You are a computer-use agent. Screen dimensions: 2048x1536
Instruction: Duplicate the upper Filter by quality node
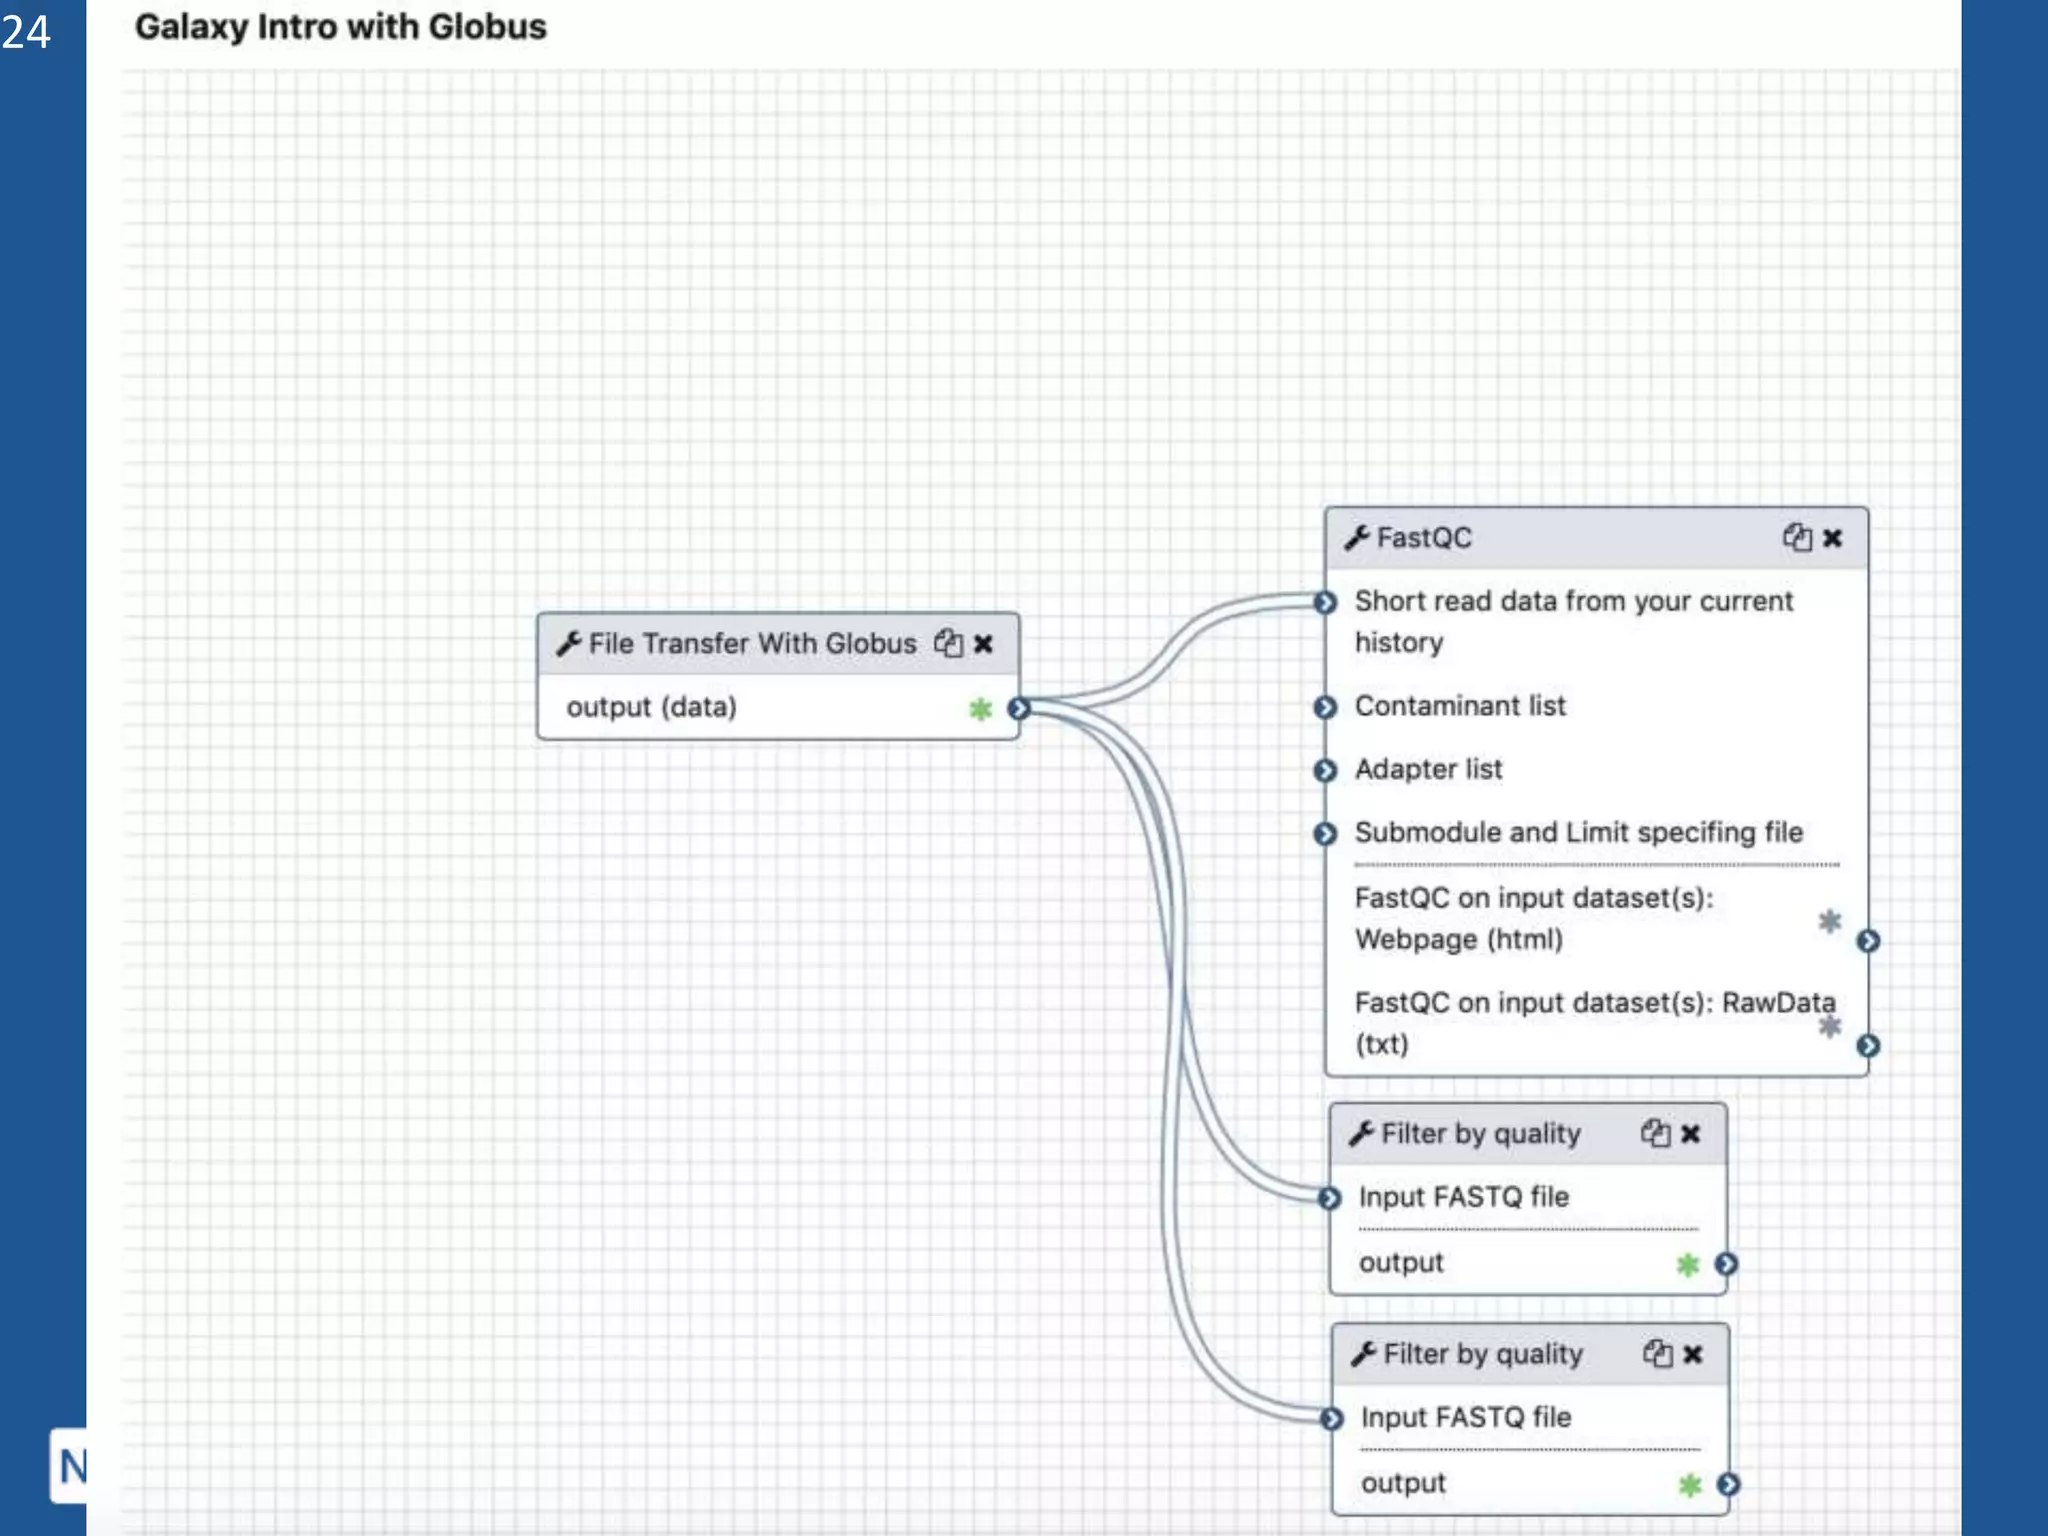pos(1655,1133)
